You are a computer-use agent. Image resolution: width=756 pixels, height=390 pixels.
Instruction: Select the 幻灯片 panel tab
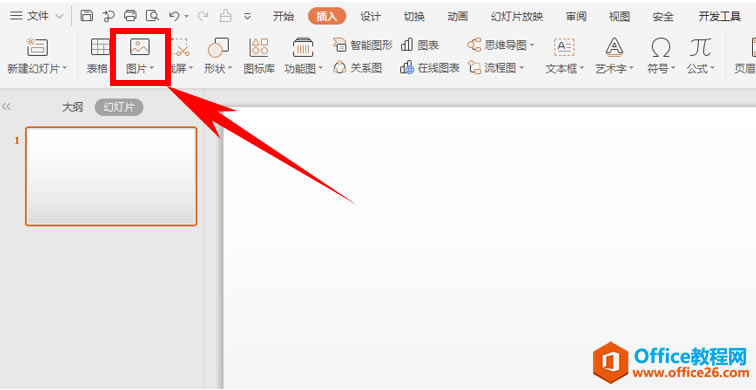click(x=119, y=107)
